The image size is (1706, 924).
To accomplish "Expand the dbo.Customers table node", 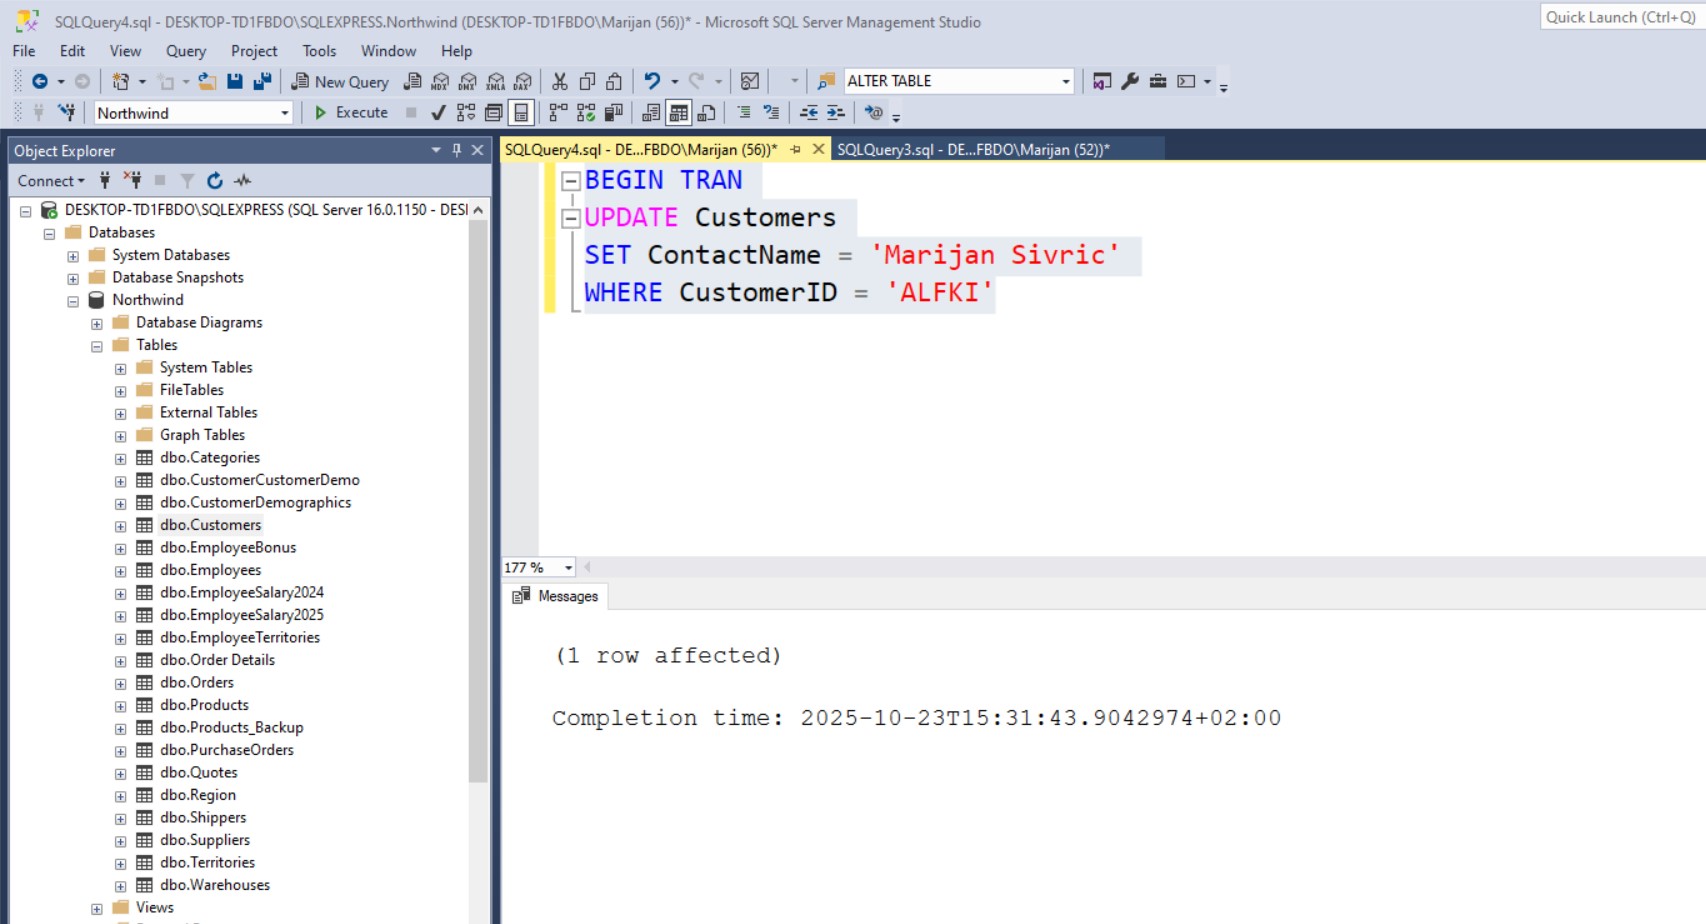I will click(x=121, y=526).
